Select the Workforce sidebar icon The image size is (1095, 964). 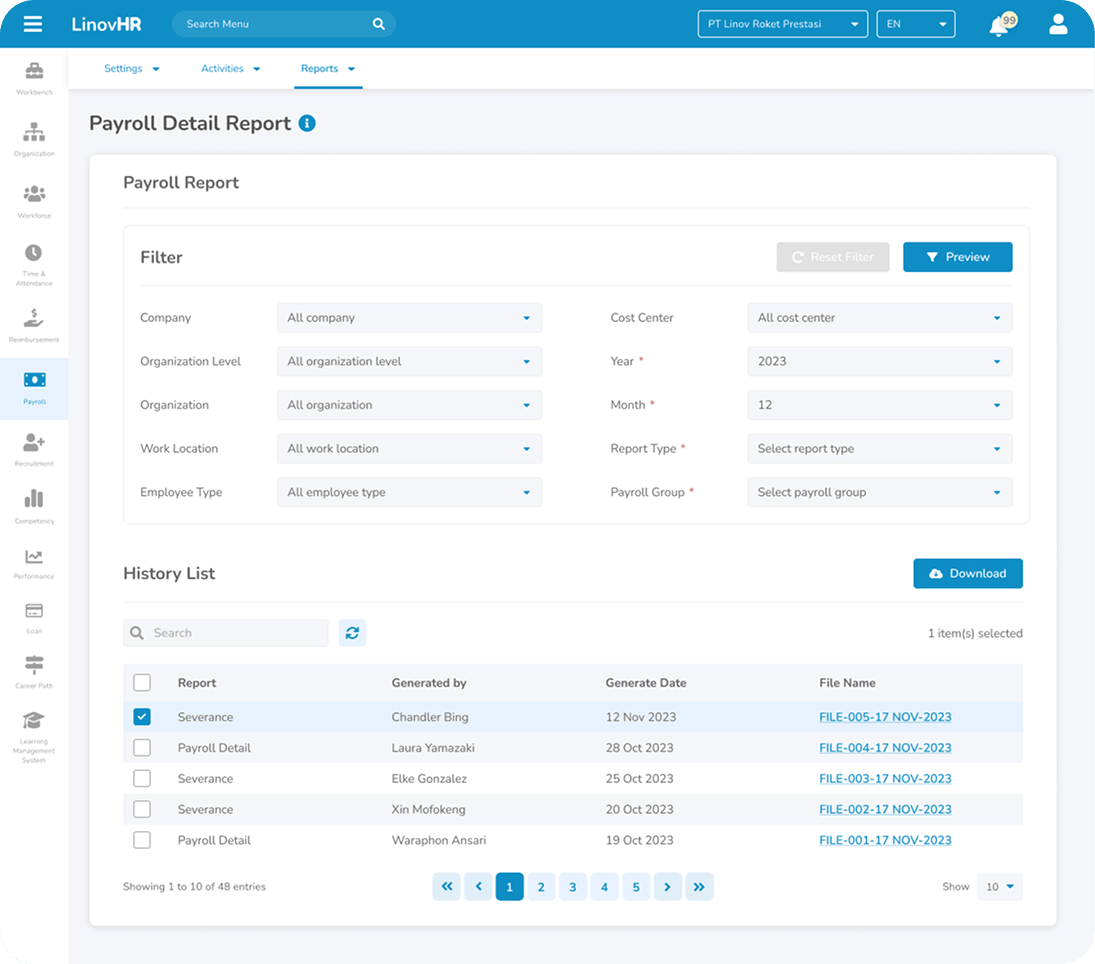pos(34,195)
